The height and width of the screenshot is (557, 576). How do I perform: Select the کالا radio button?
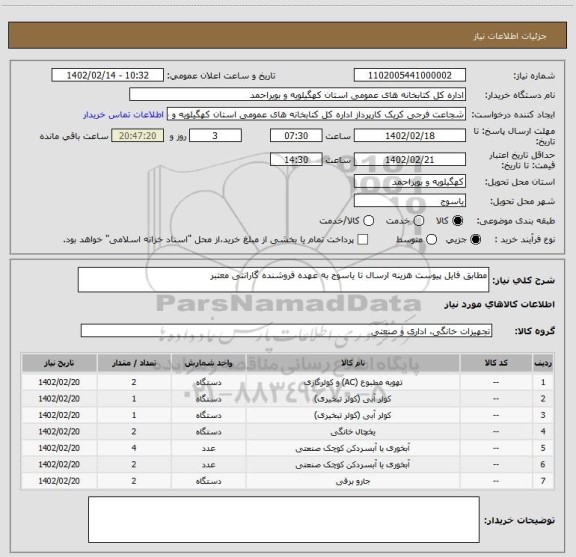458,221
